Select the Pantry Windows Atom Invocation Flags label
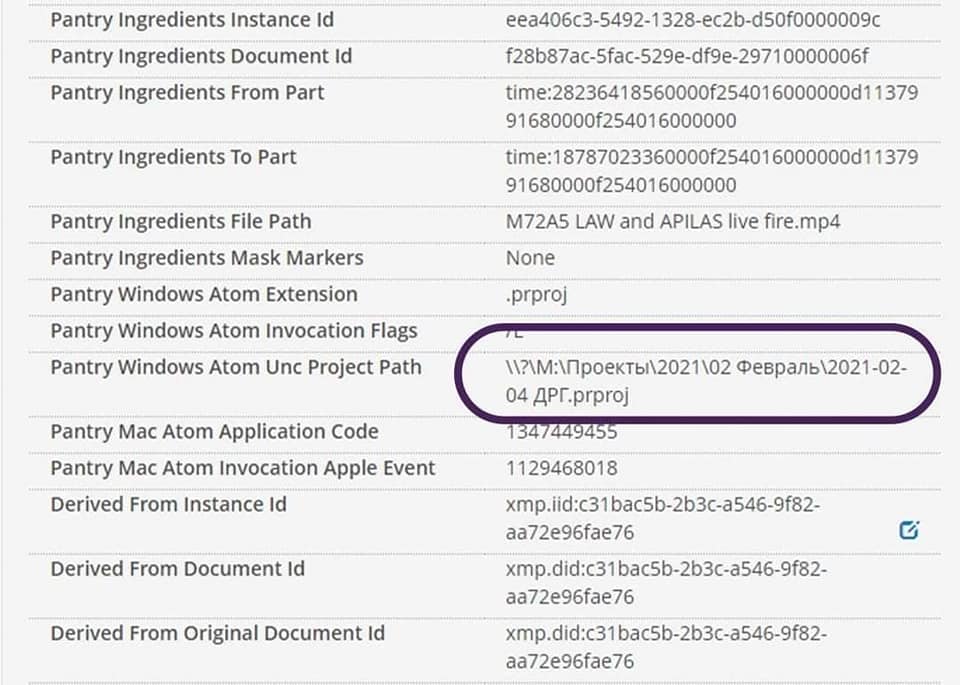This screenshot has height=685, width=960. (x=234, y=331)
